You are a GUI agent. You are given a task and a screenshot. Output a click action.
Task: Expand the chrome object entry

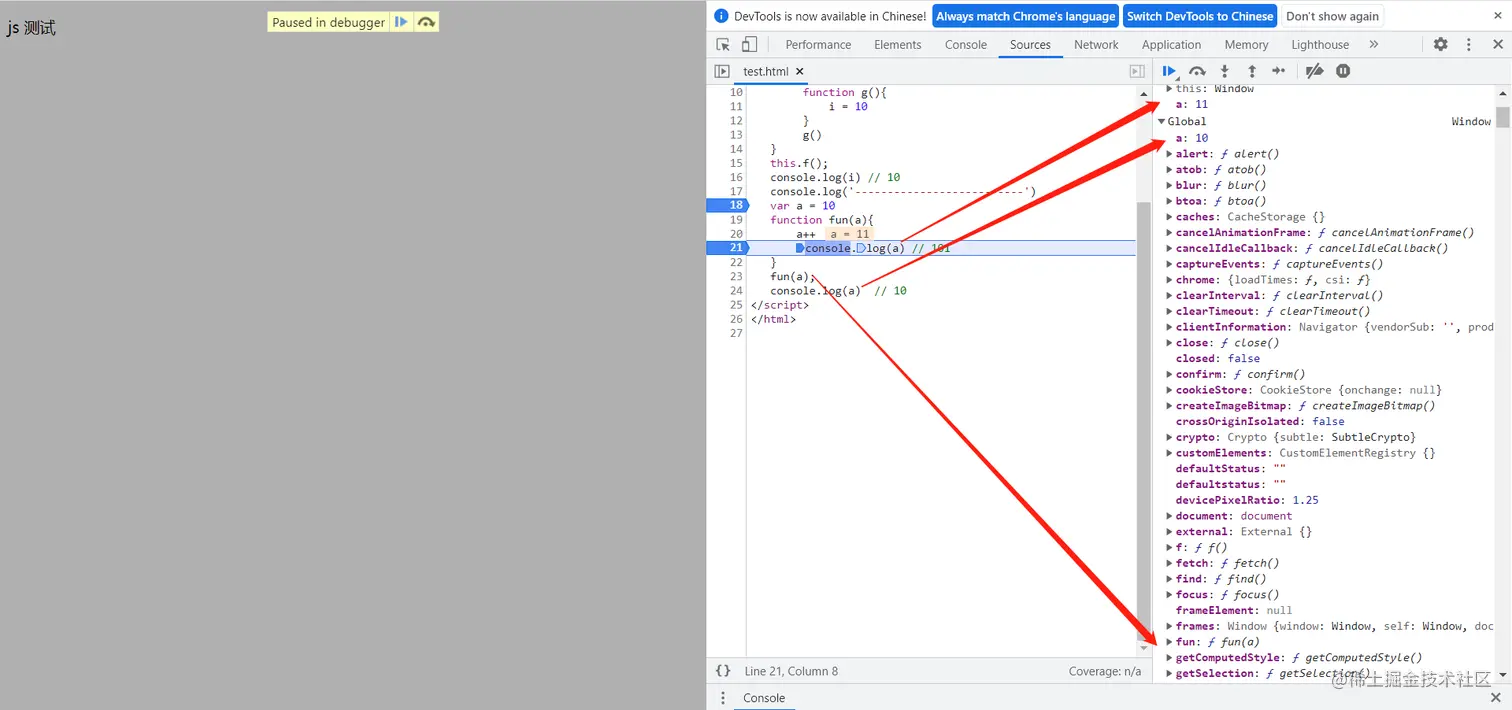1170,280
